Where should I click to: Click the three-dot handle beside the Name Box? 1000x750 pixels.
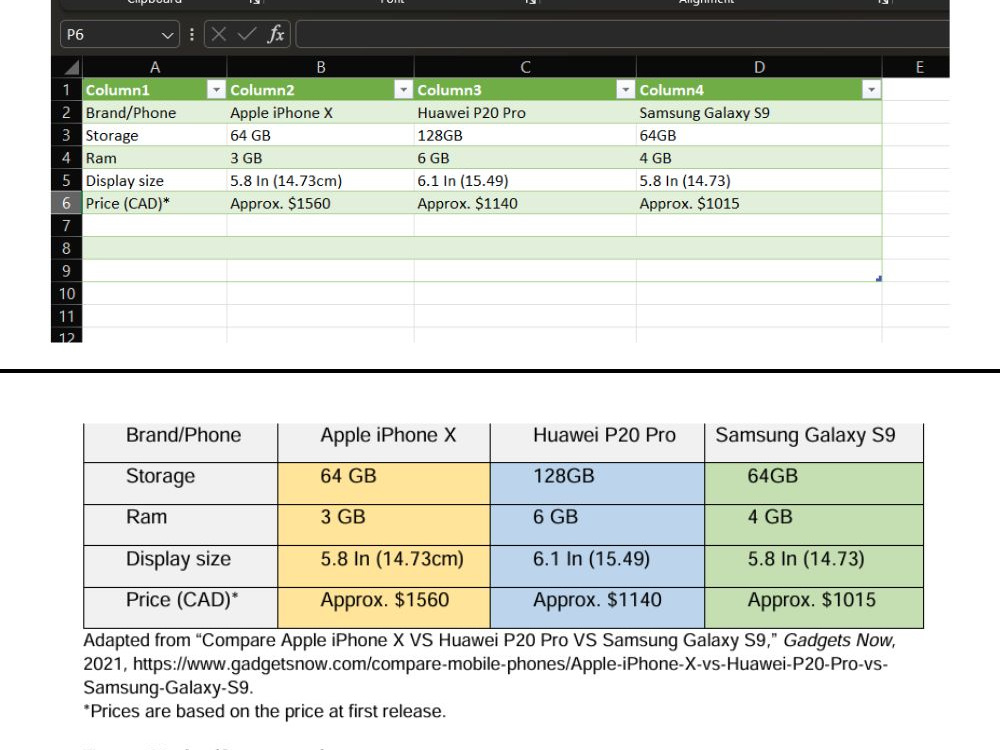coord(192,34)
